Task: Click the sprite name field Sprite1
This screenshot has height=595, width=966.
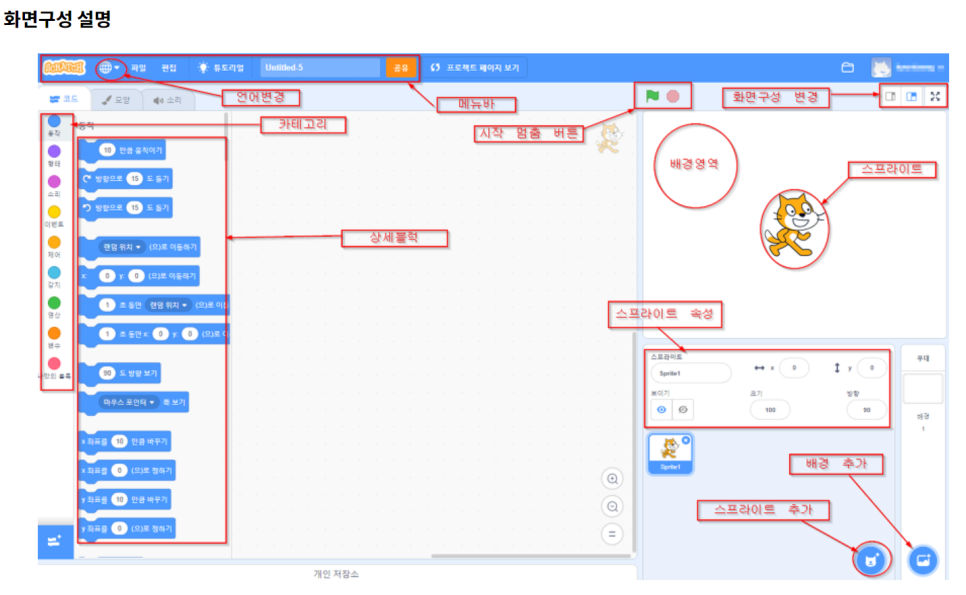Action: [691, 373]
